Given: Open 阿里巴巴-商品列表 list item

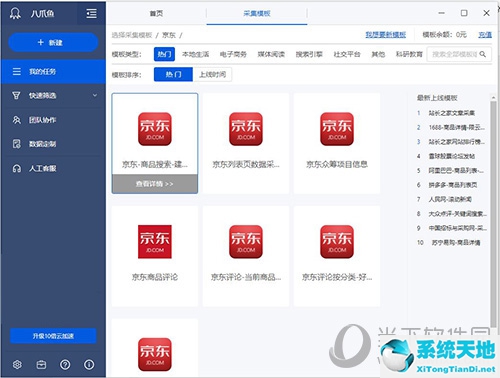Looking at the screenshot, I should pyautogui.click(x=456, y=170).
